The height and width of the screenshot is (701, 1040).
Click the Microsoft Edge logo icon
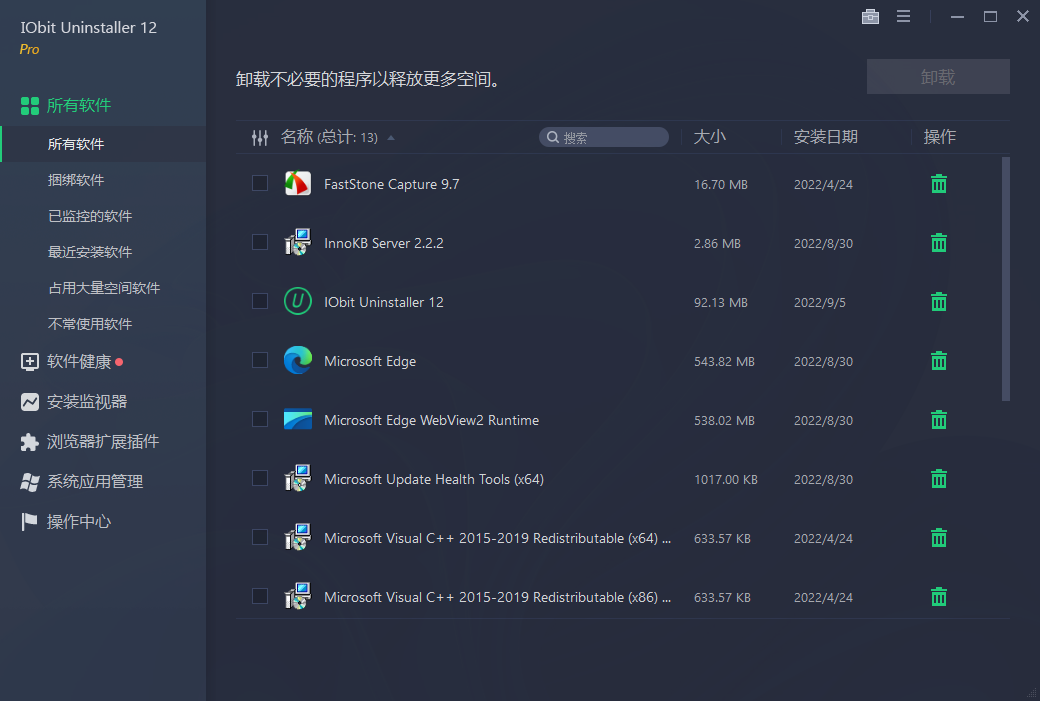pos(298,360)
